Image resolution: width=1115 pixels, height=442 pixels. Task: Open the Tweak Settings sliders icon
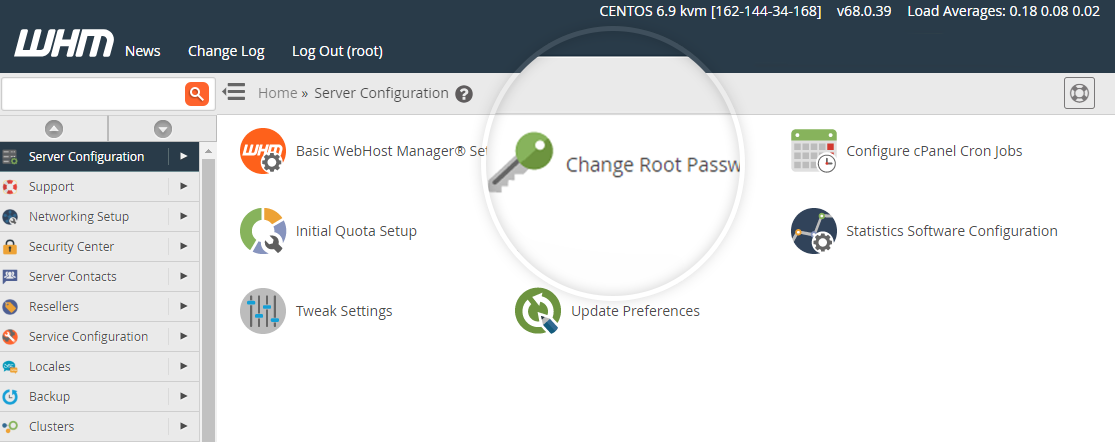tap(263, 311)
